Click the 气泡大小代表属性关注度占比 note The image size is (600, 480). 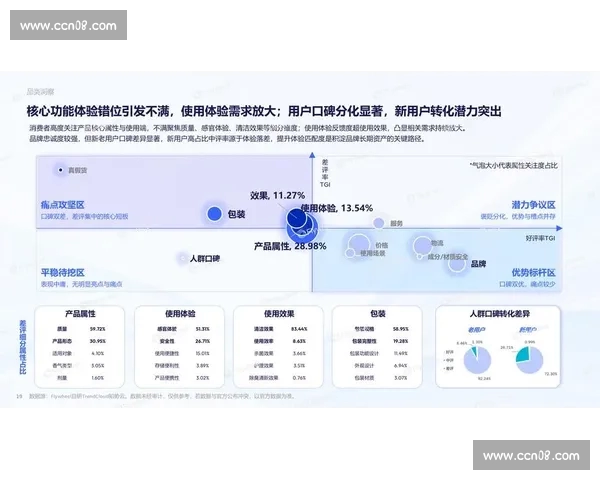514,165
